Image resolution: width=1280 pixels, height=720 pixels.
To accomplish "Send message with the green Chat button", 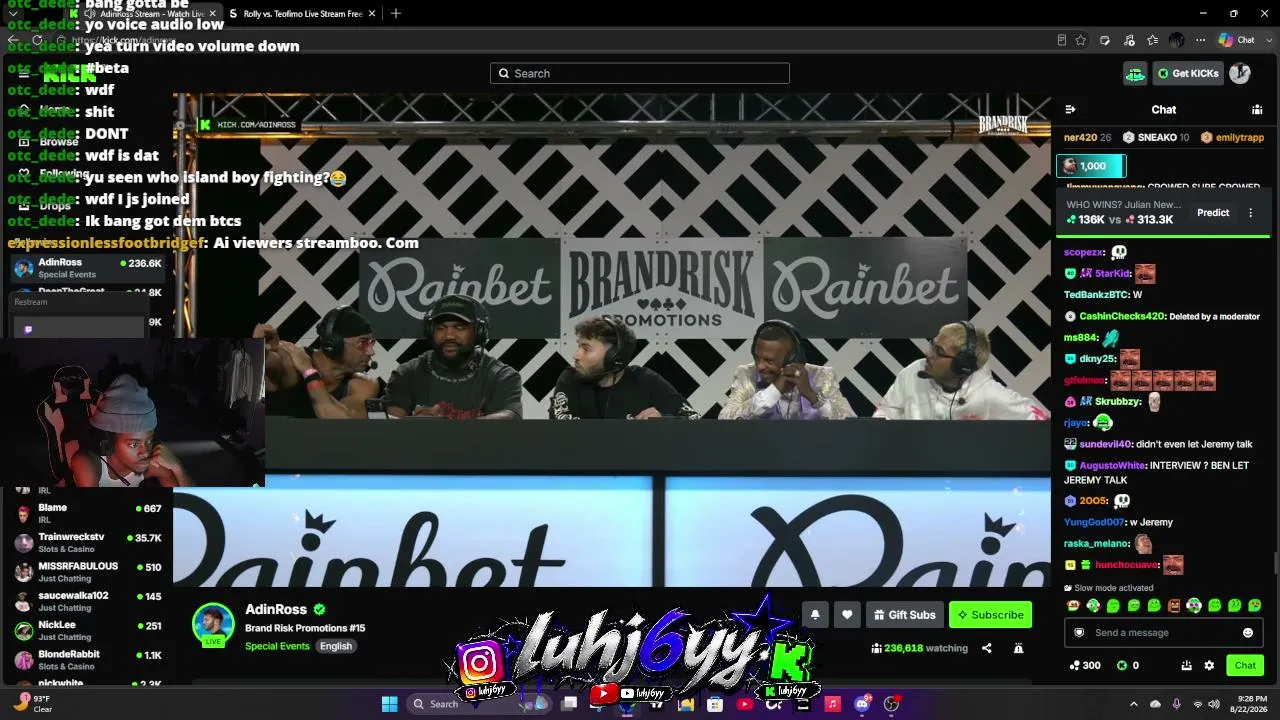I will 1245,666.
